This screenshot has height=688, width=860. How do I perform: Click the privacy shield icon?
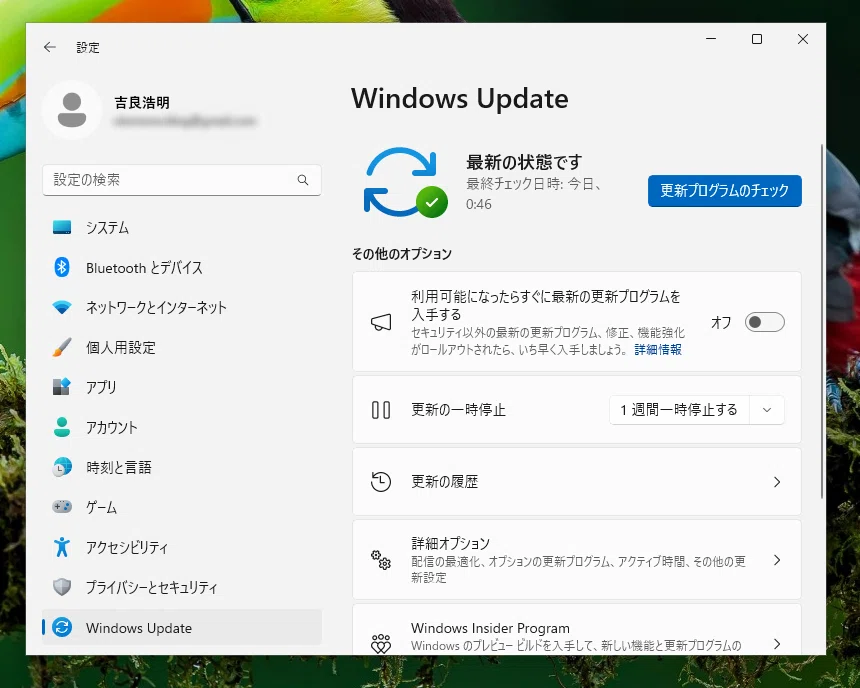point(62,587)
